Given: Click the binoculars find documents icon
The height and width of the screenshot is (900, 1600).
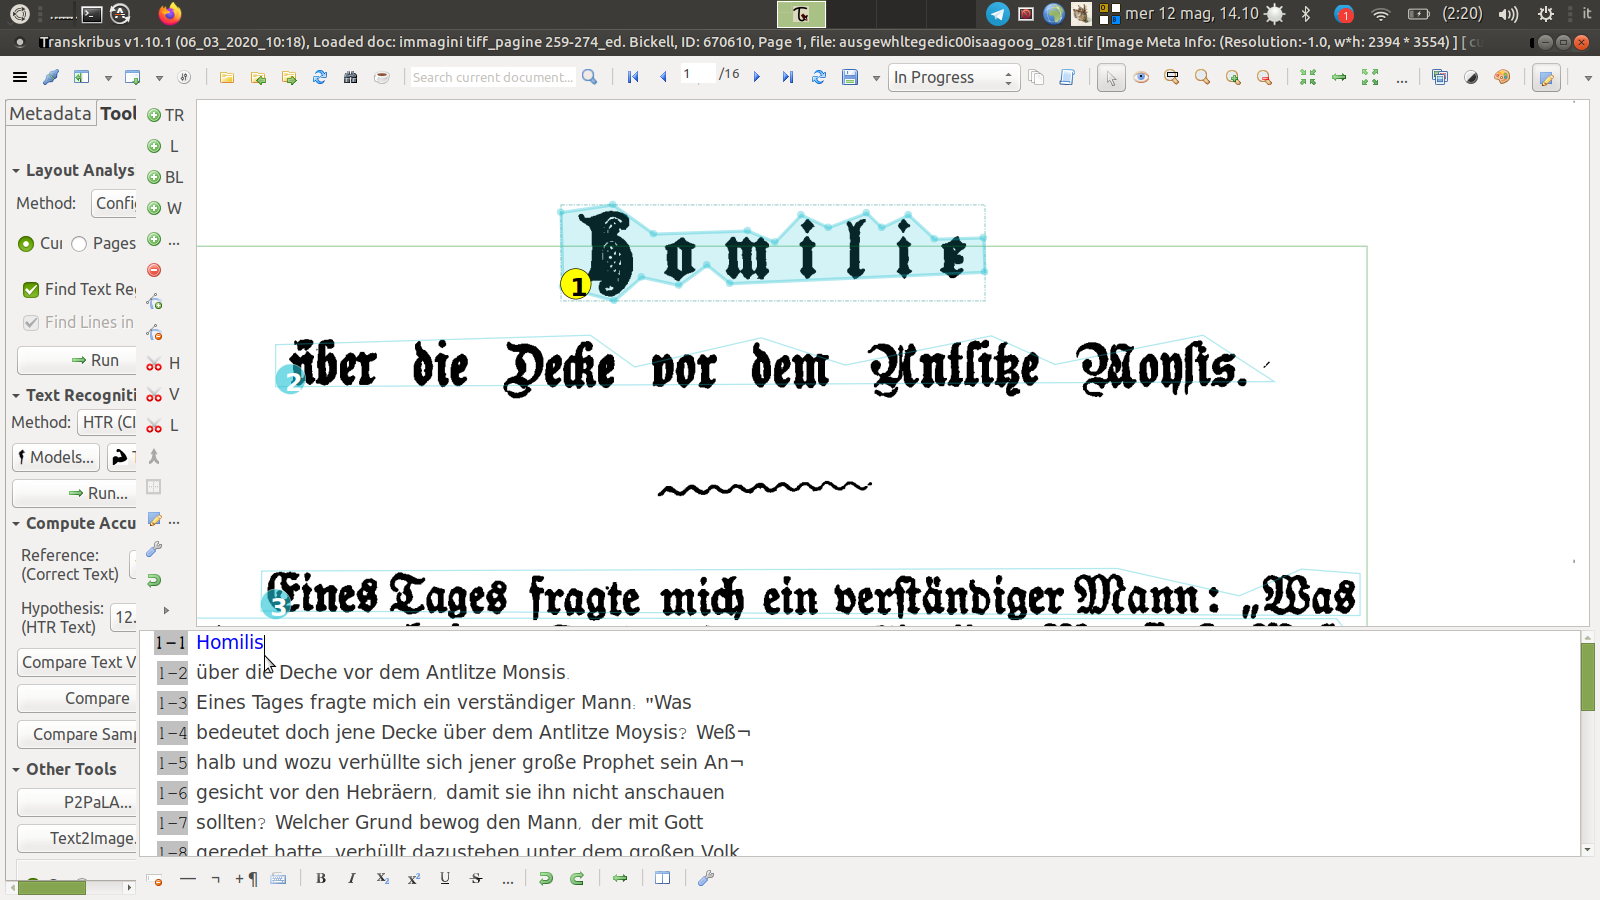Looking at the screenshot, I should pos(351,77).
